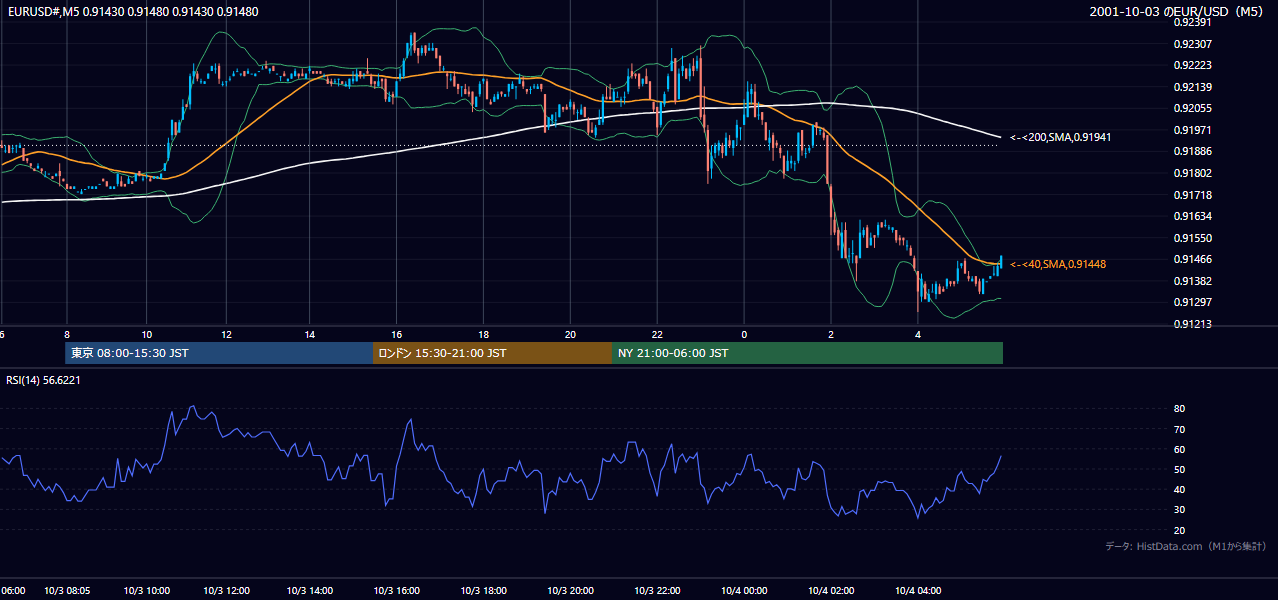The height and width of the screenshot is (600, 1278).
Task: Click the time label 10/3 12:00
Action: point(225,591)
